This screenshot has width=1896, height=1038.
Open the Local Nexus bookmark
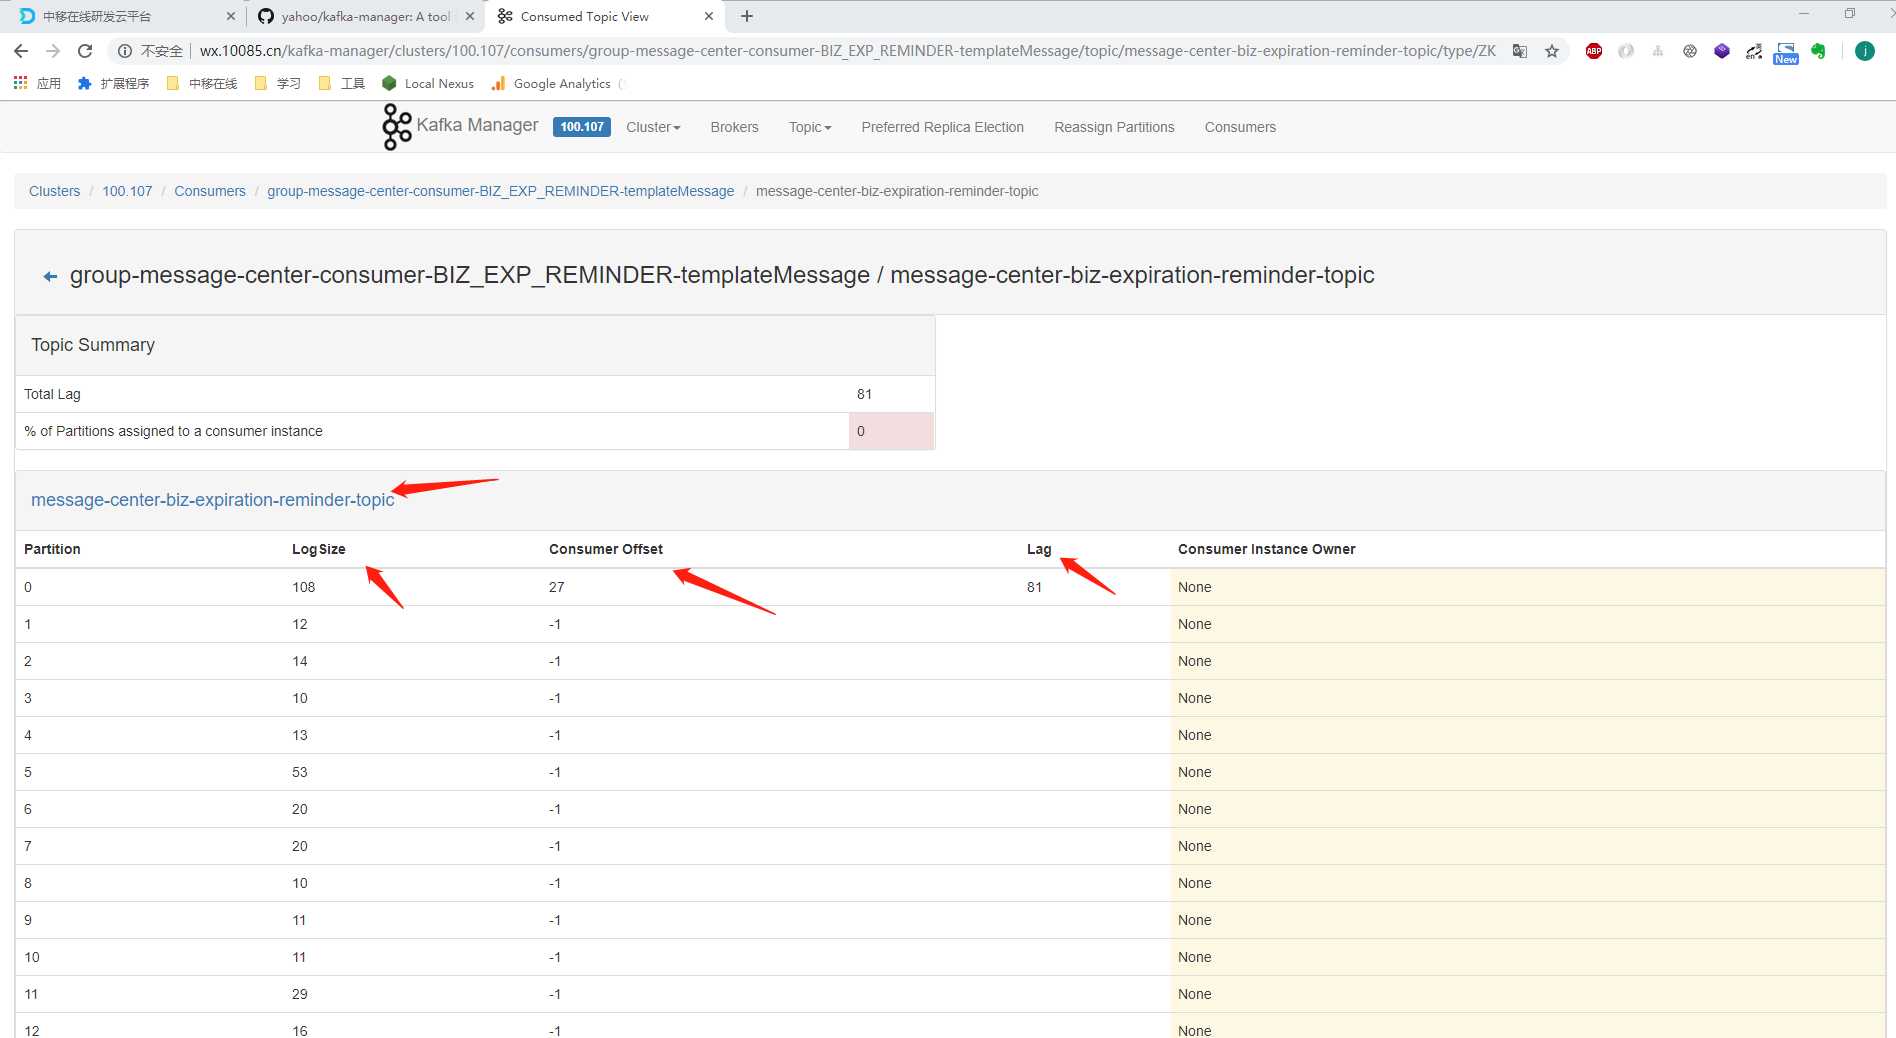point(428,83)
